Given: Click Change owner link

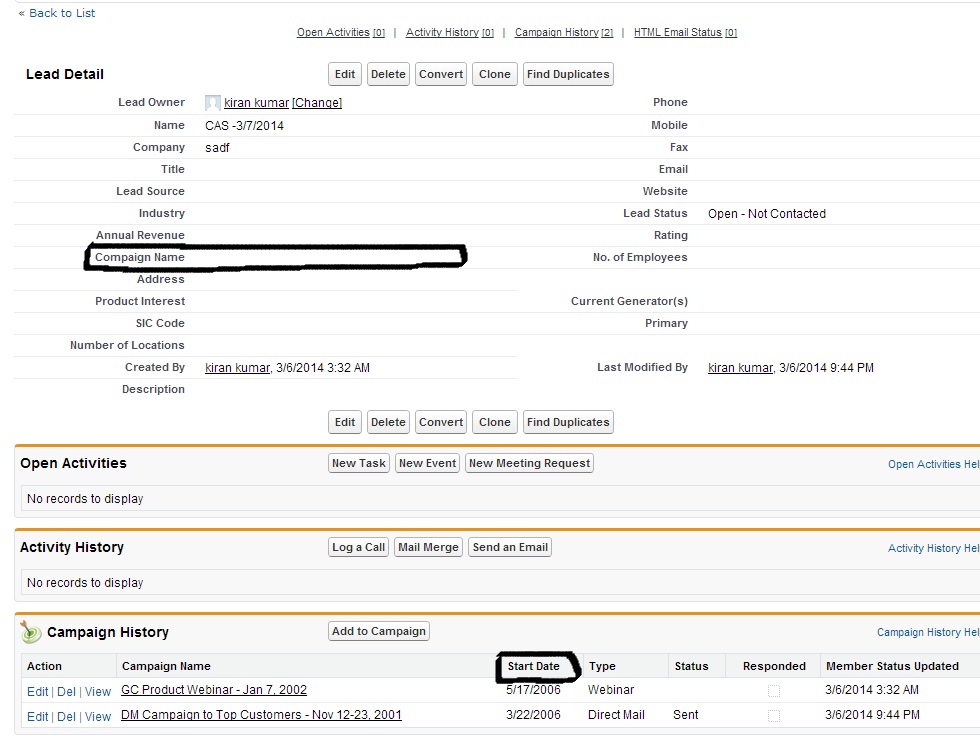Looking at the screenshot, I should coord(317,102).
